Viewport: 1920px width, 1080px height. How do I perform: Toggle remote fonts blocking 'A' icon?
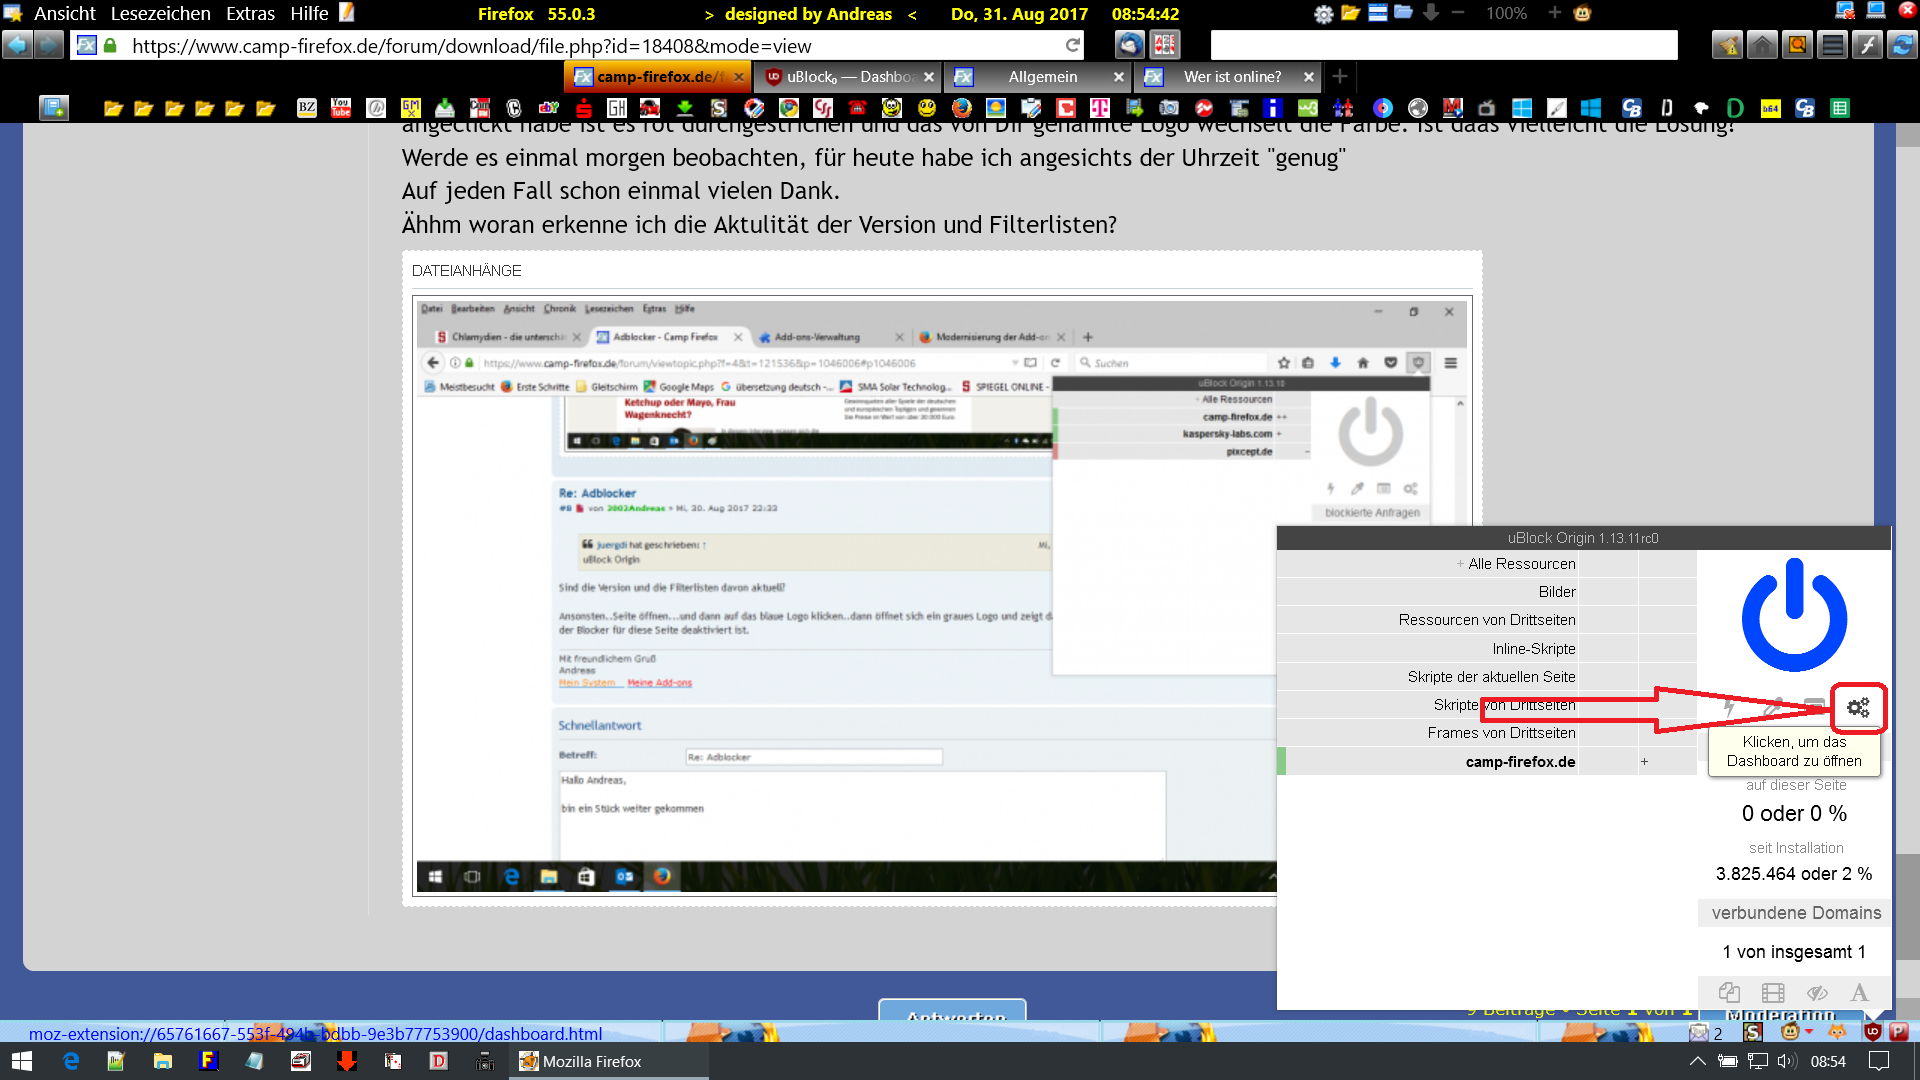coord(1859,993)
